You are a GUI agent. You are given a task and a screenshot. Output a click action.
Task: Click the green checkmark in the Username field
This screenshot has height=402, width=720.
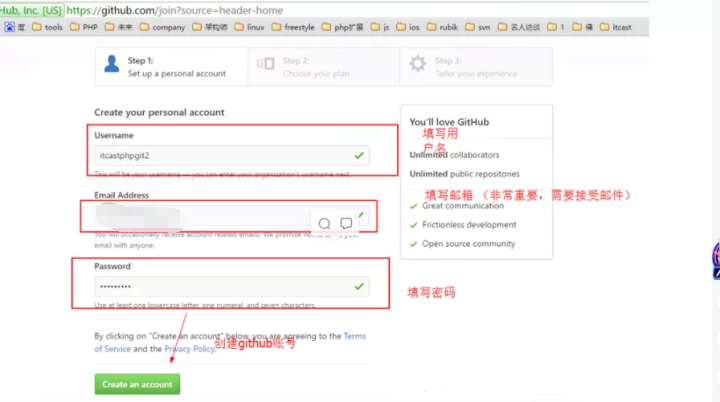(x=359, y=156)
